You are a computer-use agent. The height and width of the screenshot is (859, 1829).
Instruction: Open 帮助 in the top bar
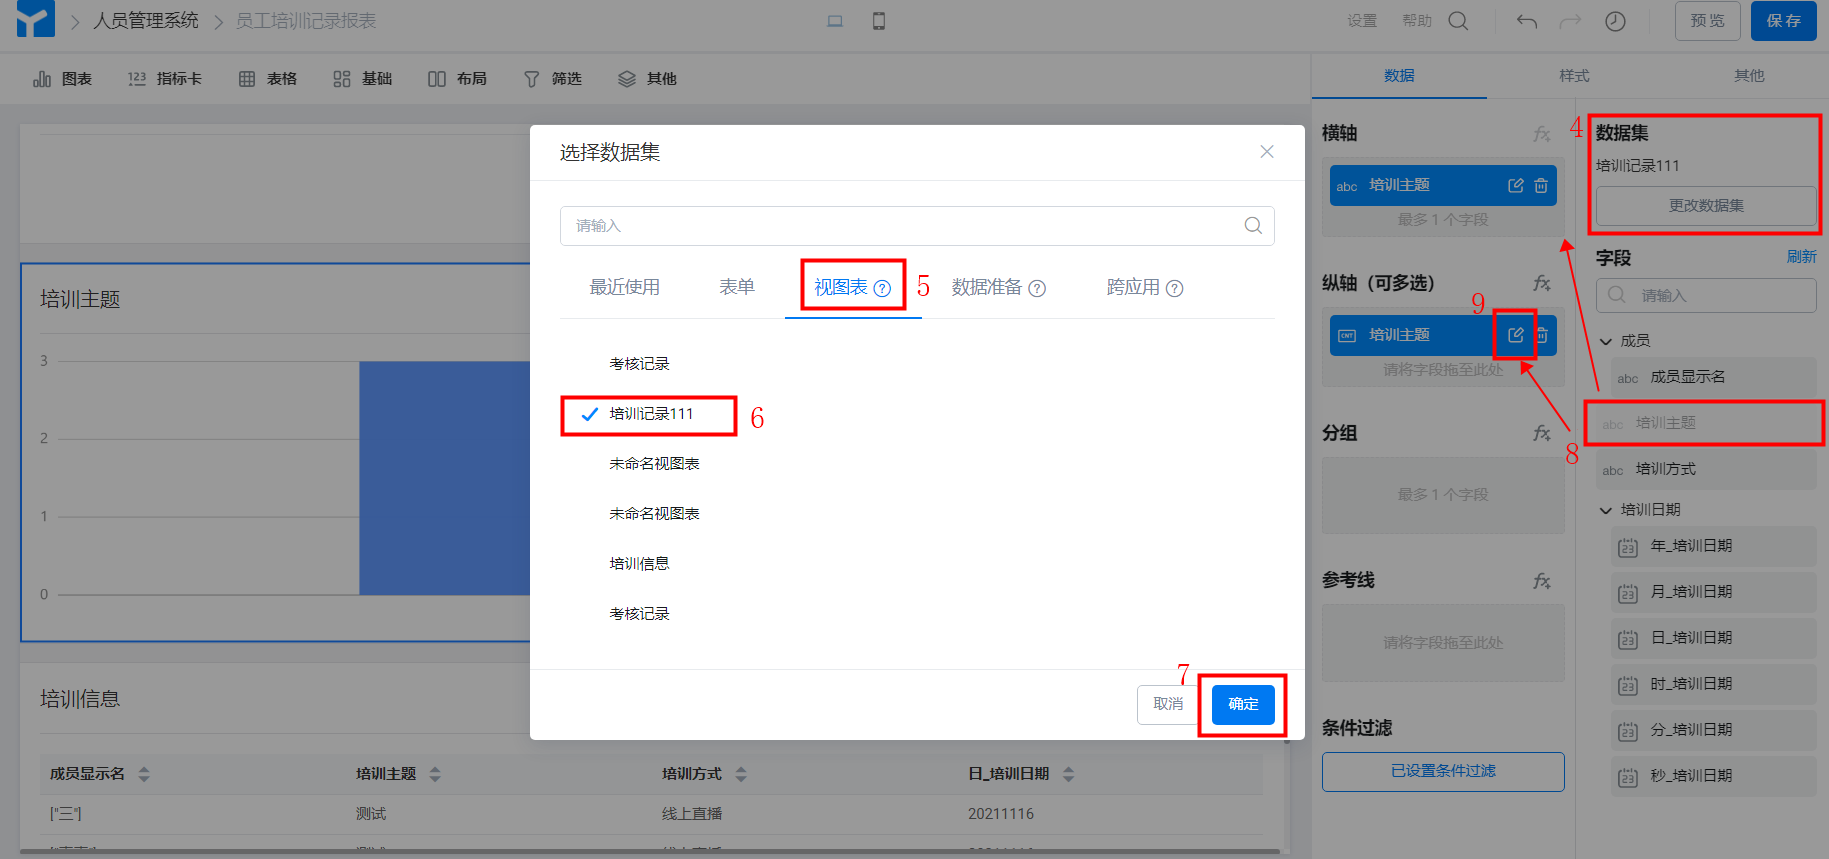(1417, 21)
